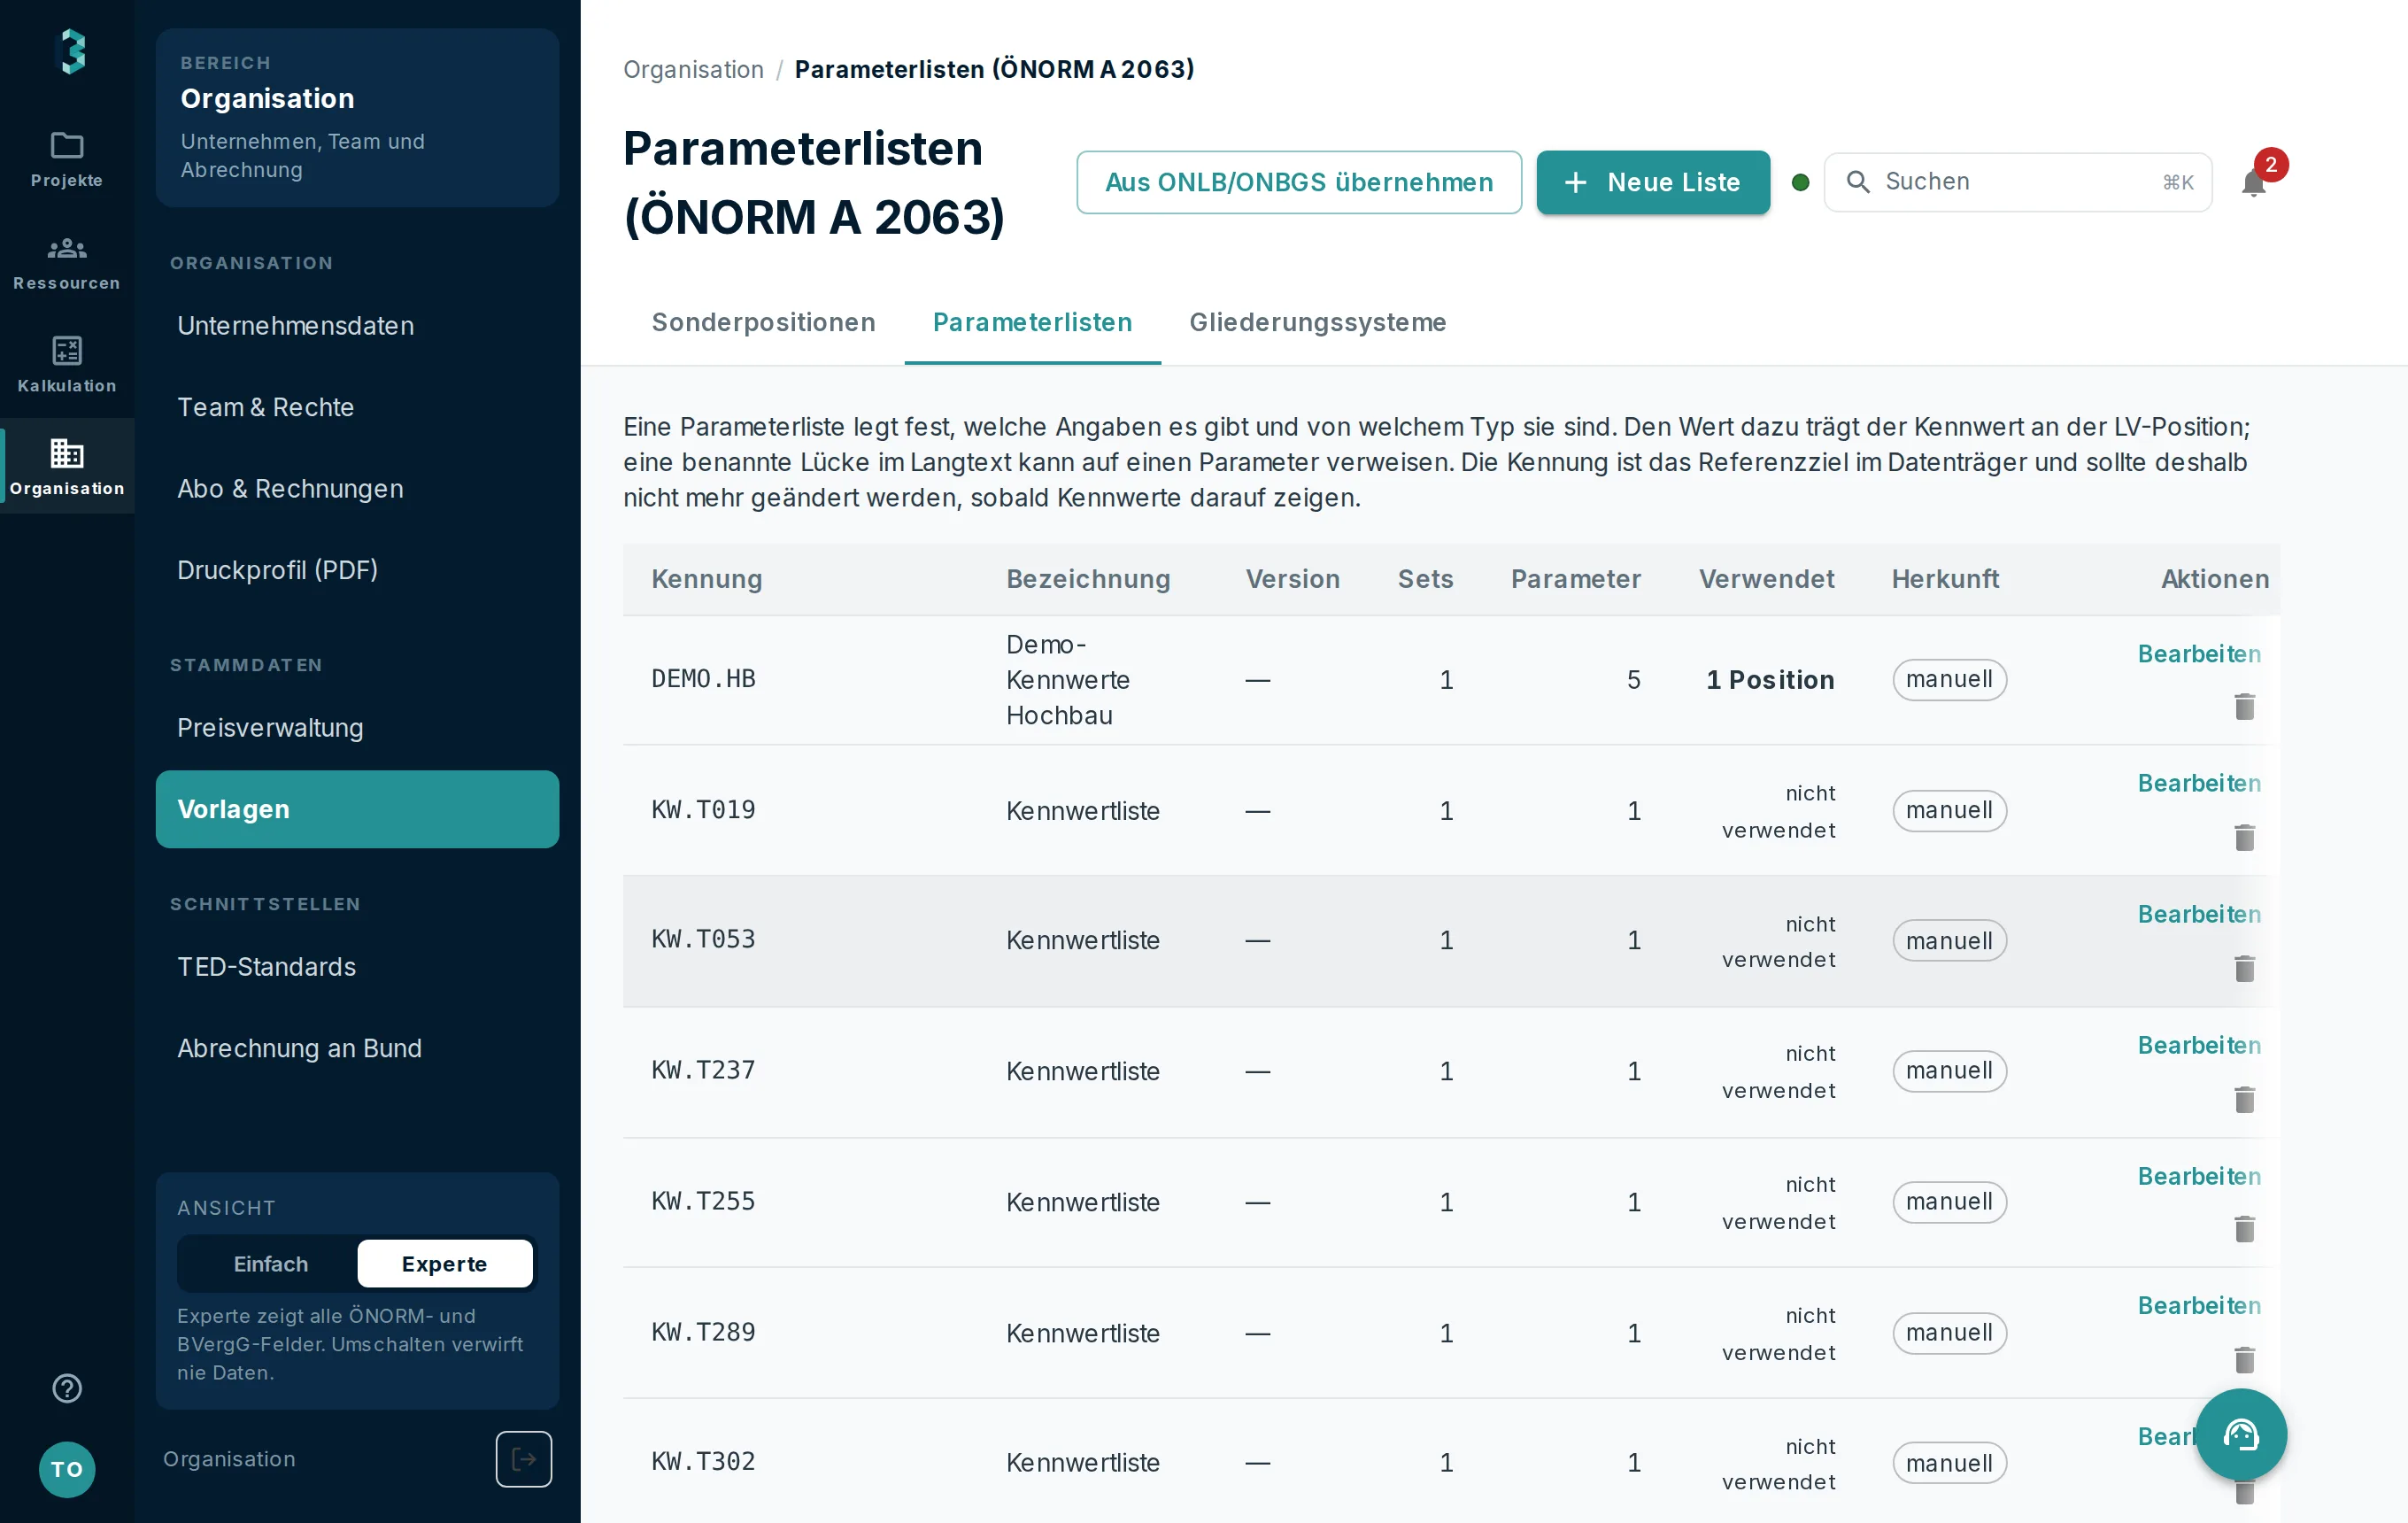
Task: Click Bearbeiten for KW.T019
Action: pyautogui.click(x=2199, y=783)
